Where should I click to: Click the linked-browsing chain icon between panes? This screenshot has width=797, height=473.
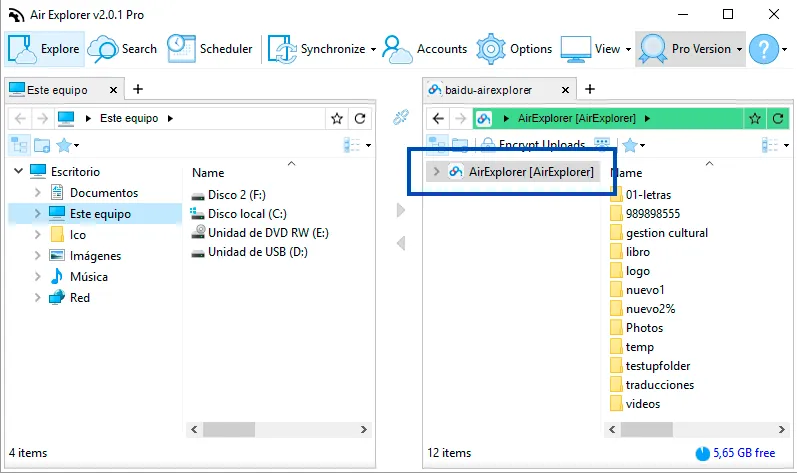tap(401, 117)
